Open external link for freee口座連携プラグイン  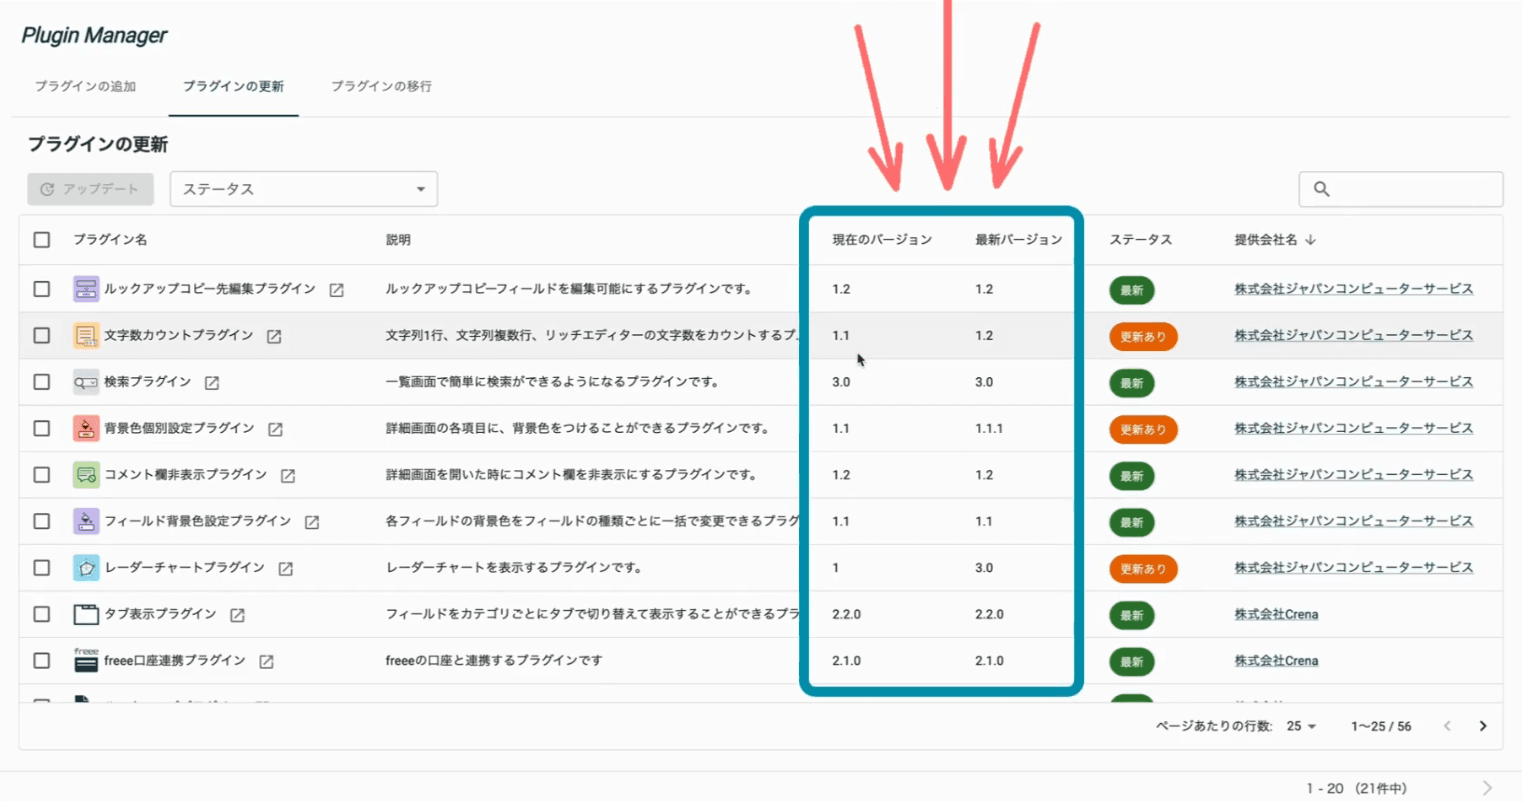point(266,662)
